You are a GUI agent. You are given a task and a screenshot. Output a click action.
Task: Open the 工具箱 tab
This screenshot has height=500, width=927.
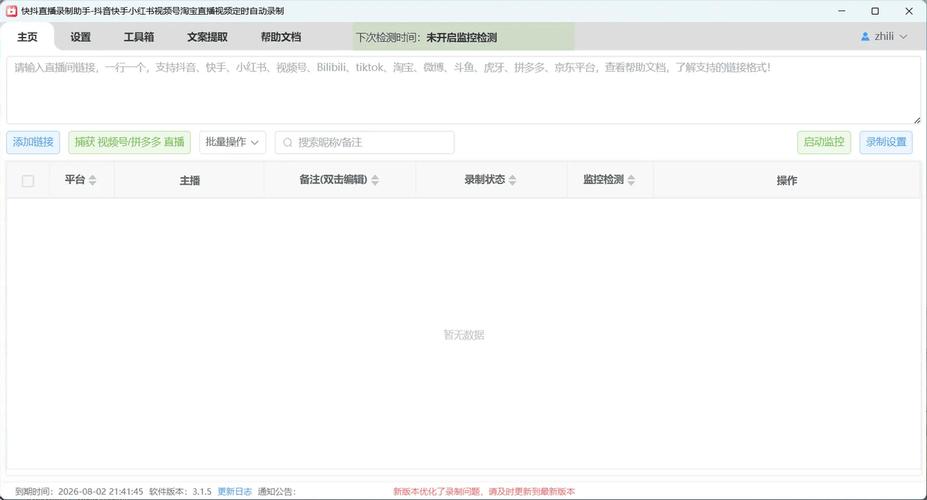click(x=139, y=37)
